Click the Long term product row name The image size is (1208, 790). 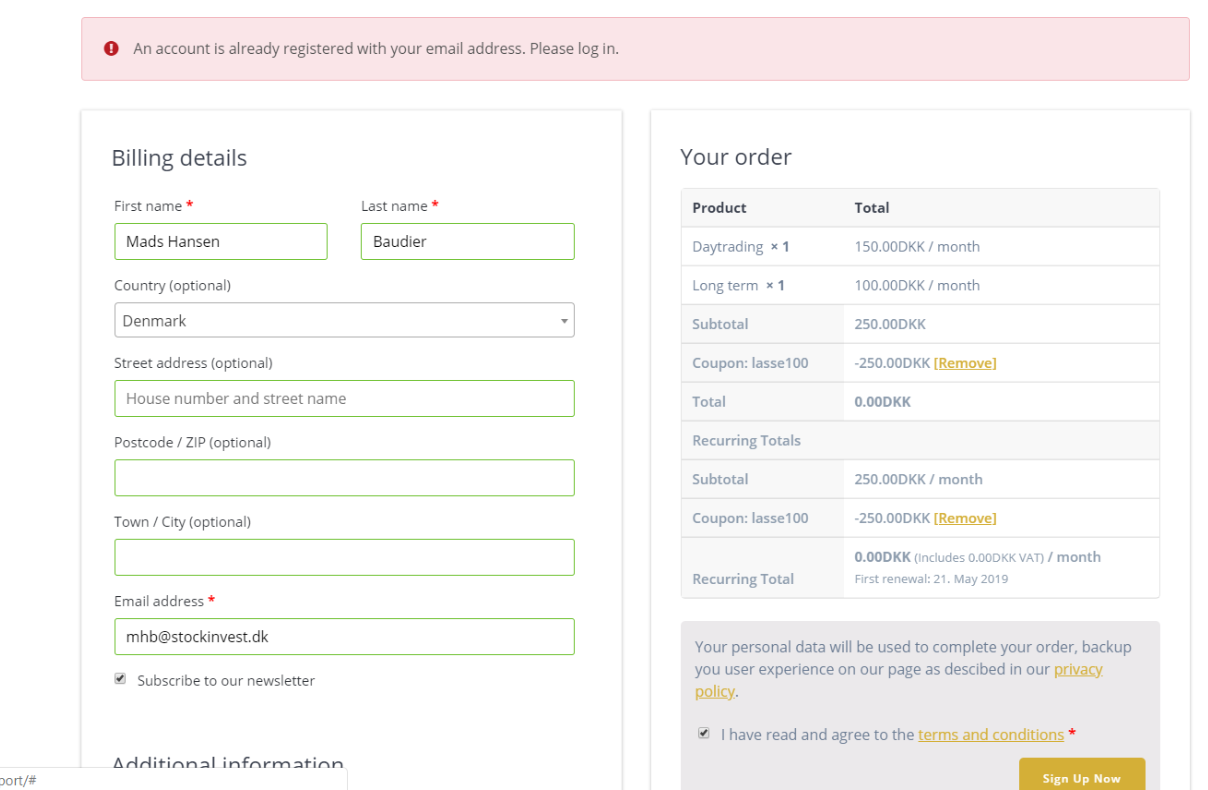[725, 285]
